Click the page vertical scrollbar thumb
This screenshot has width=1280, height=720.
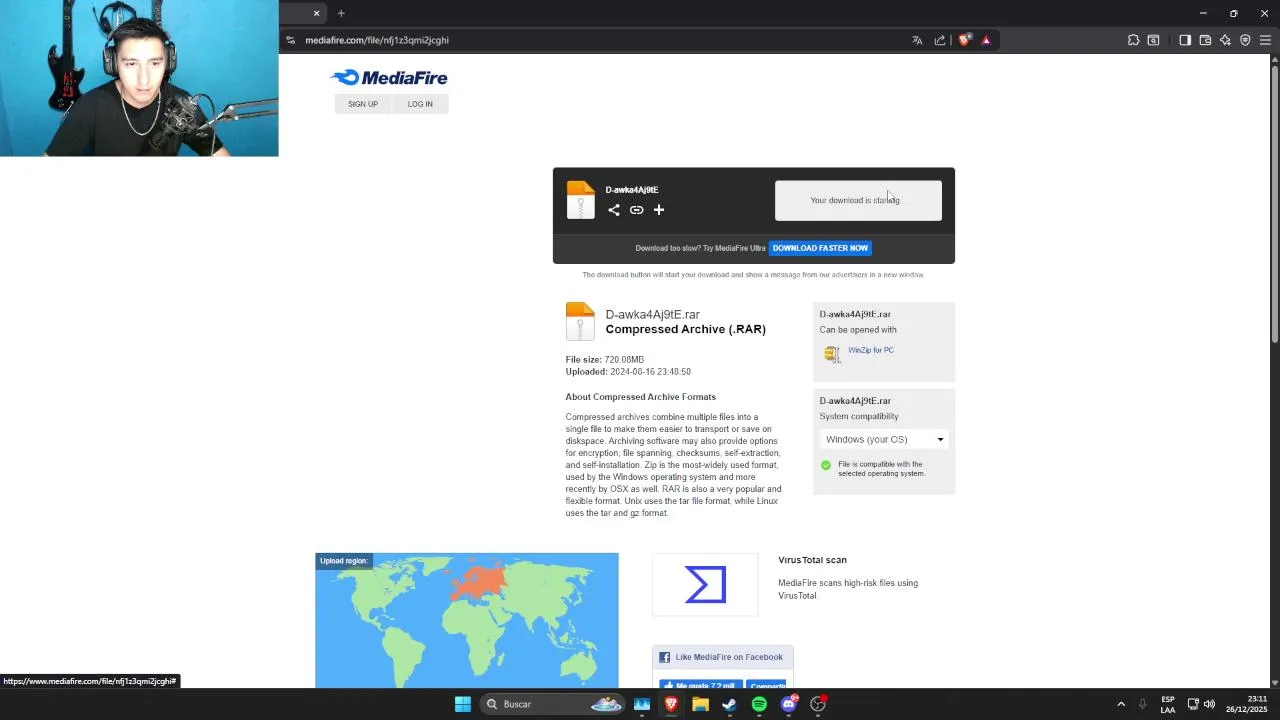tap(1275, 204)
